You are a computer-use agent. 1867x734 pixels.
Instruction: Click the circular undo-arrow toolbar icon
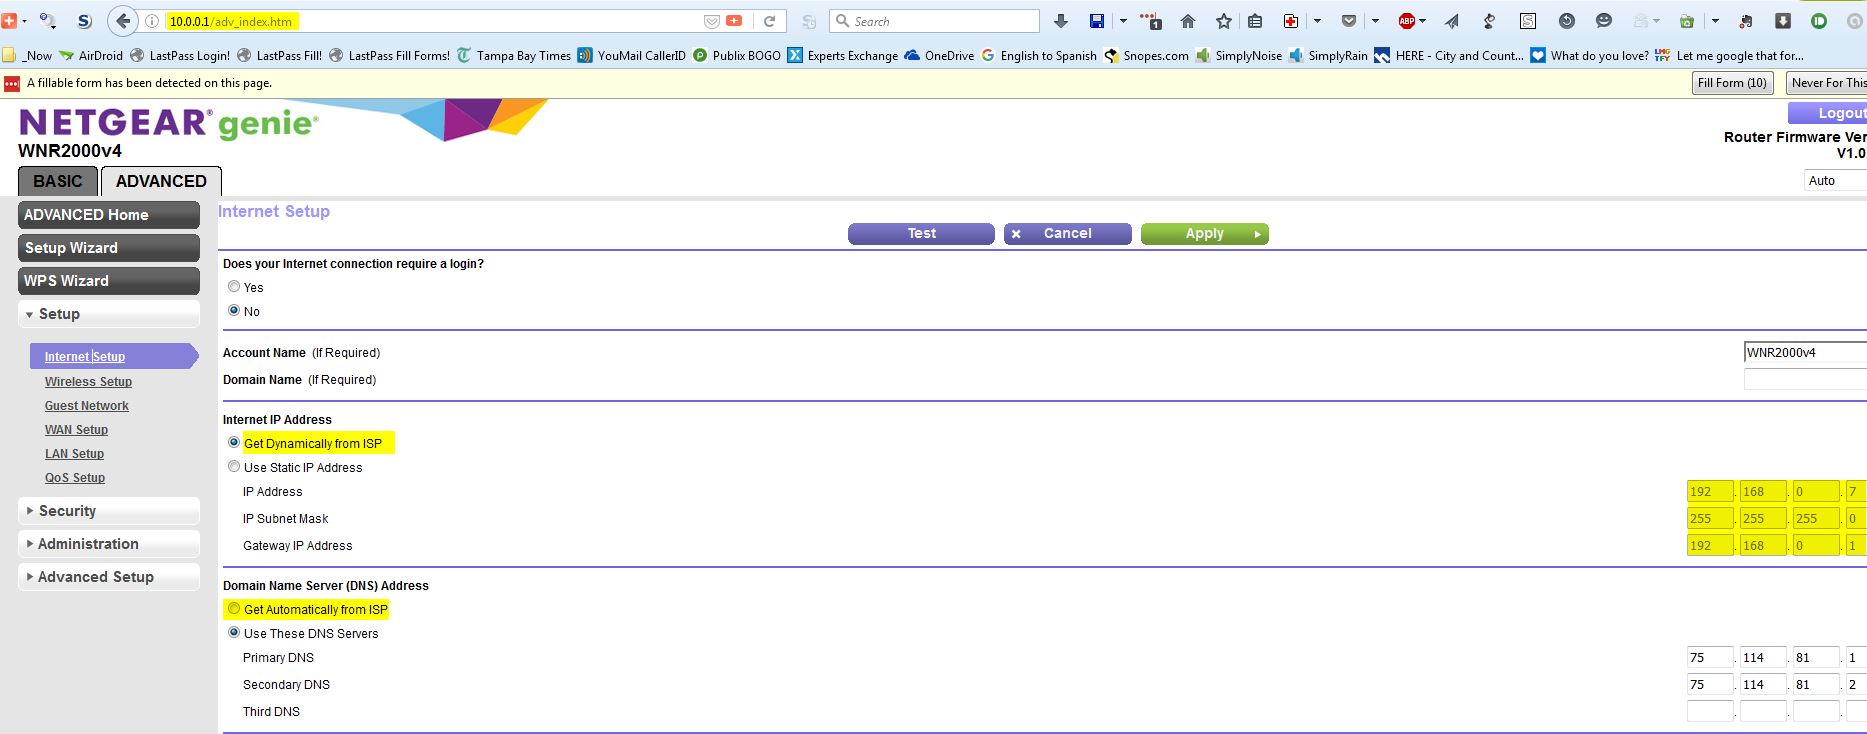[1567, 21]
